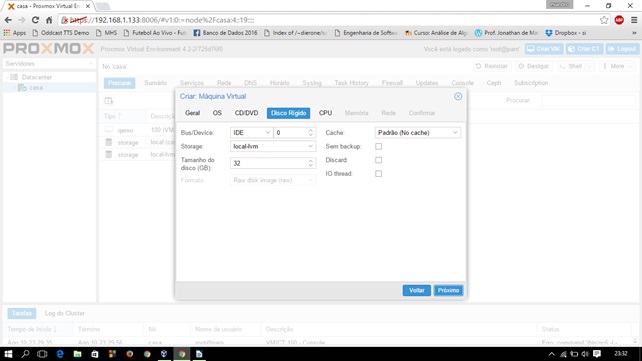The image size is (642, 361).
Task: Select Datacenter in the server tree
Action: 36,77
